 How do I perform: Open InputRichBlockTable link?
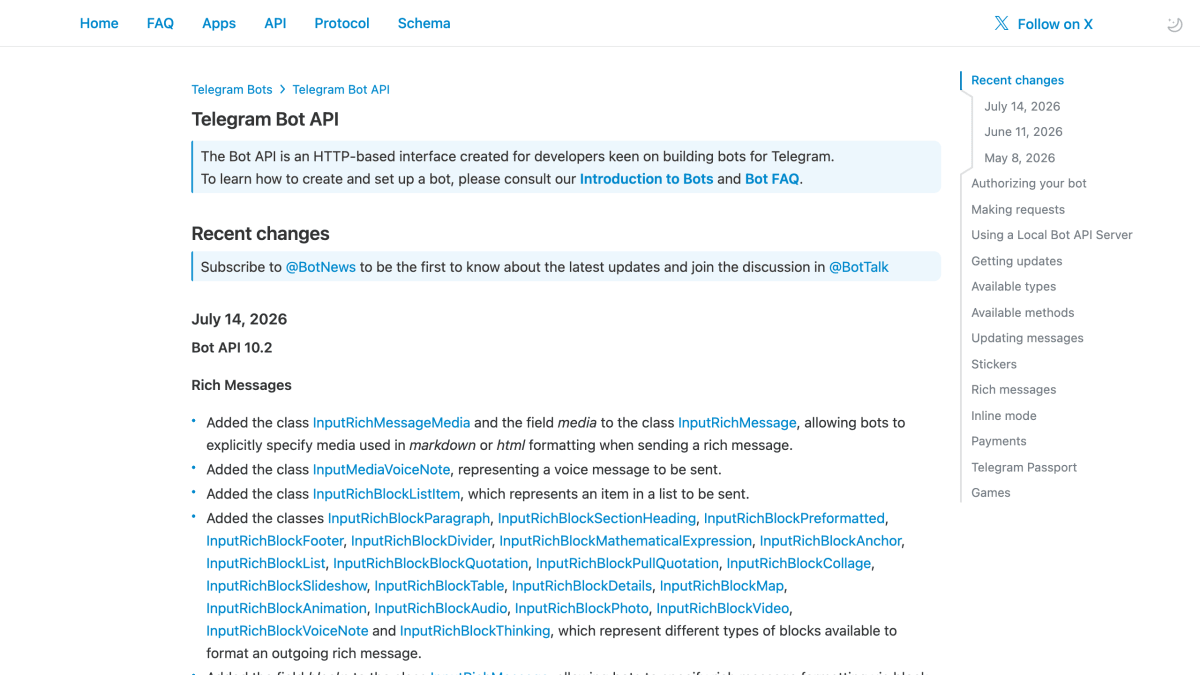[439, 586]
